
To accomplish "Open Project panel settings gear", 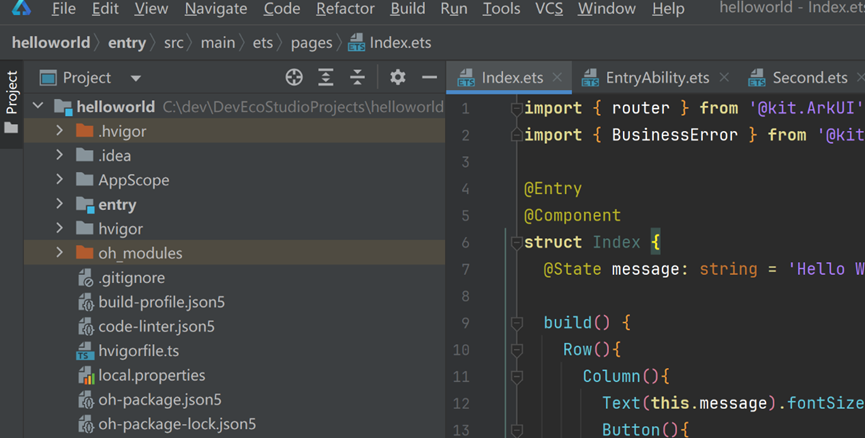I will pos(398,77).
